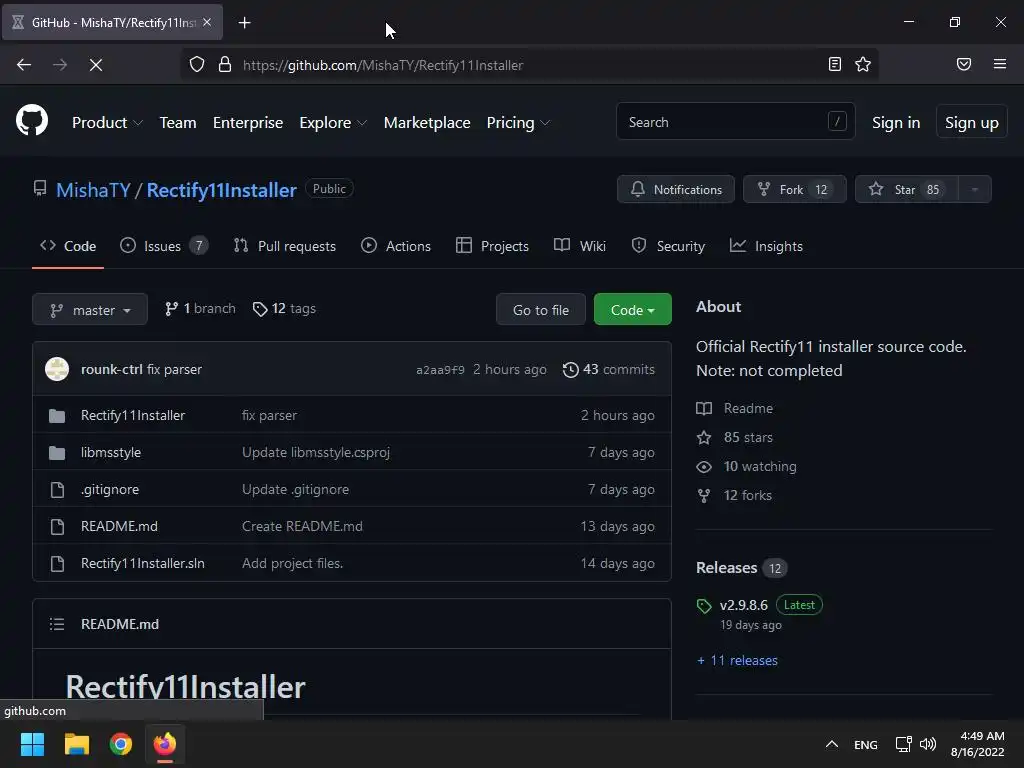Expand the Pricing menu
Viewport: 1024px width, 768px height.
click(518, 123)
